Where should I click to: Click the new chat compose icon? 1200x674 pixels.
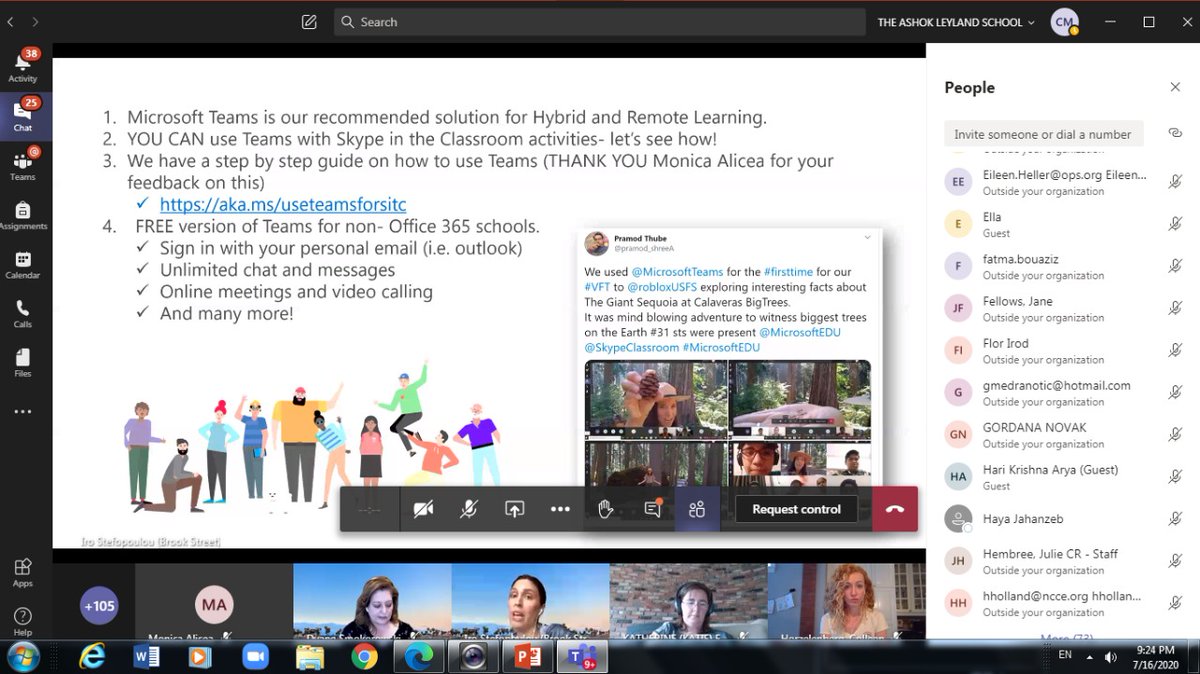point(309,21)
